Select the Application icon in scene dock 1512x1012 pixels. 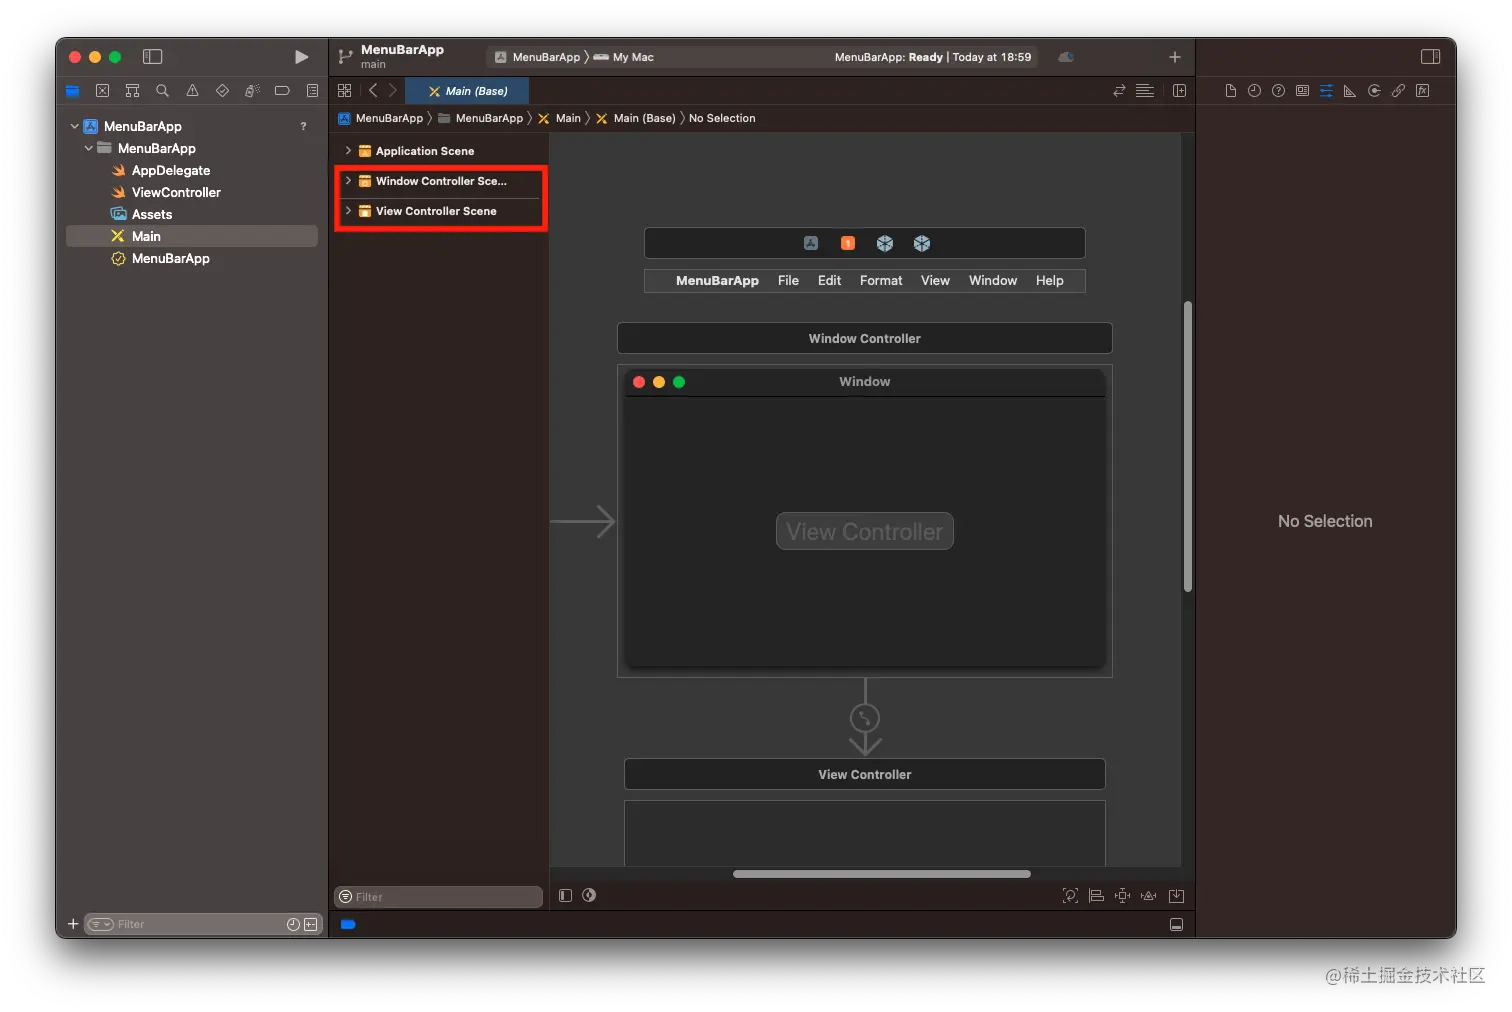point(811,243)
